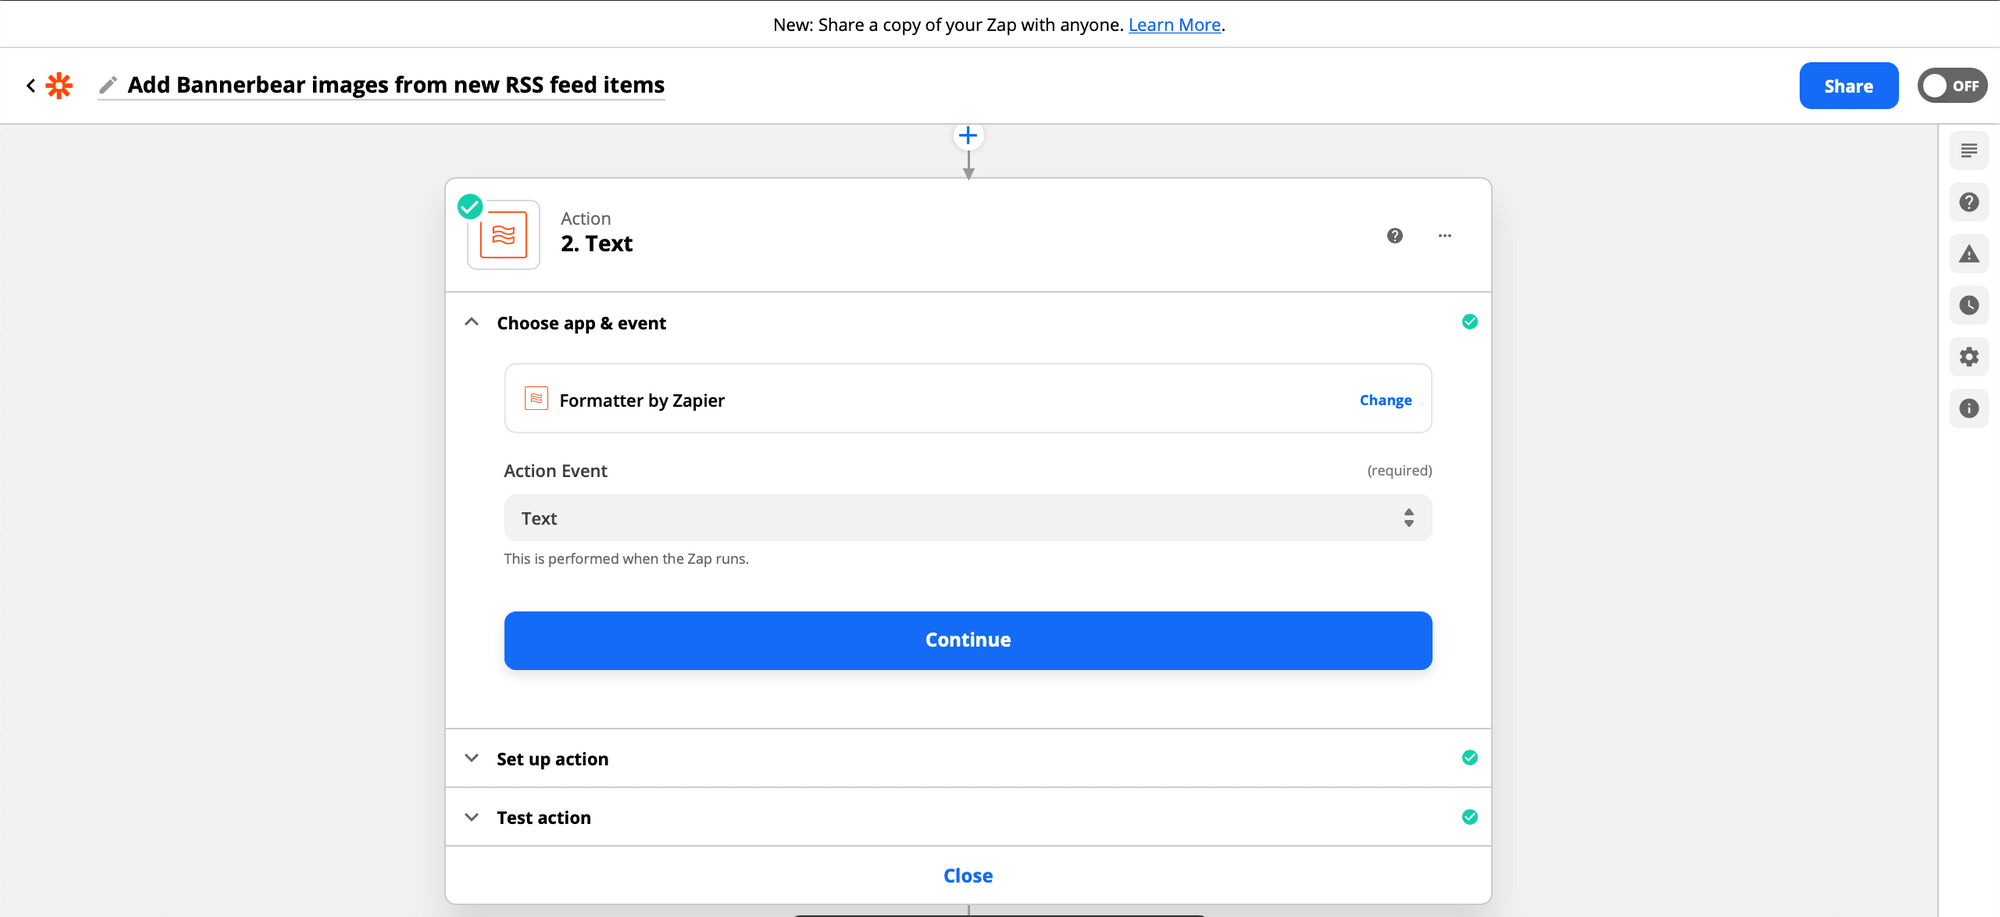
Task: Open the Zapier home logo
Action: click(60, 86)
